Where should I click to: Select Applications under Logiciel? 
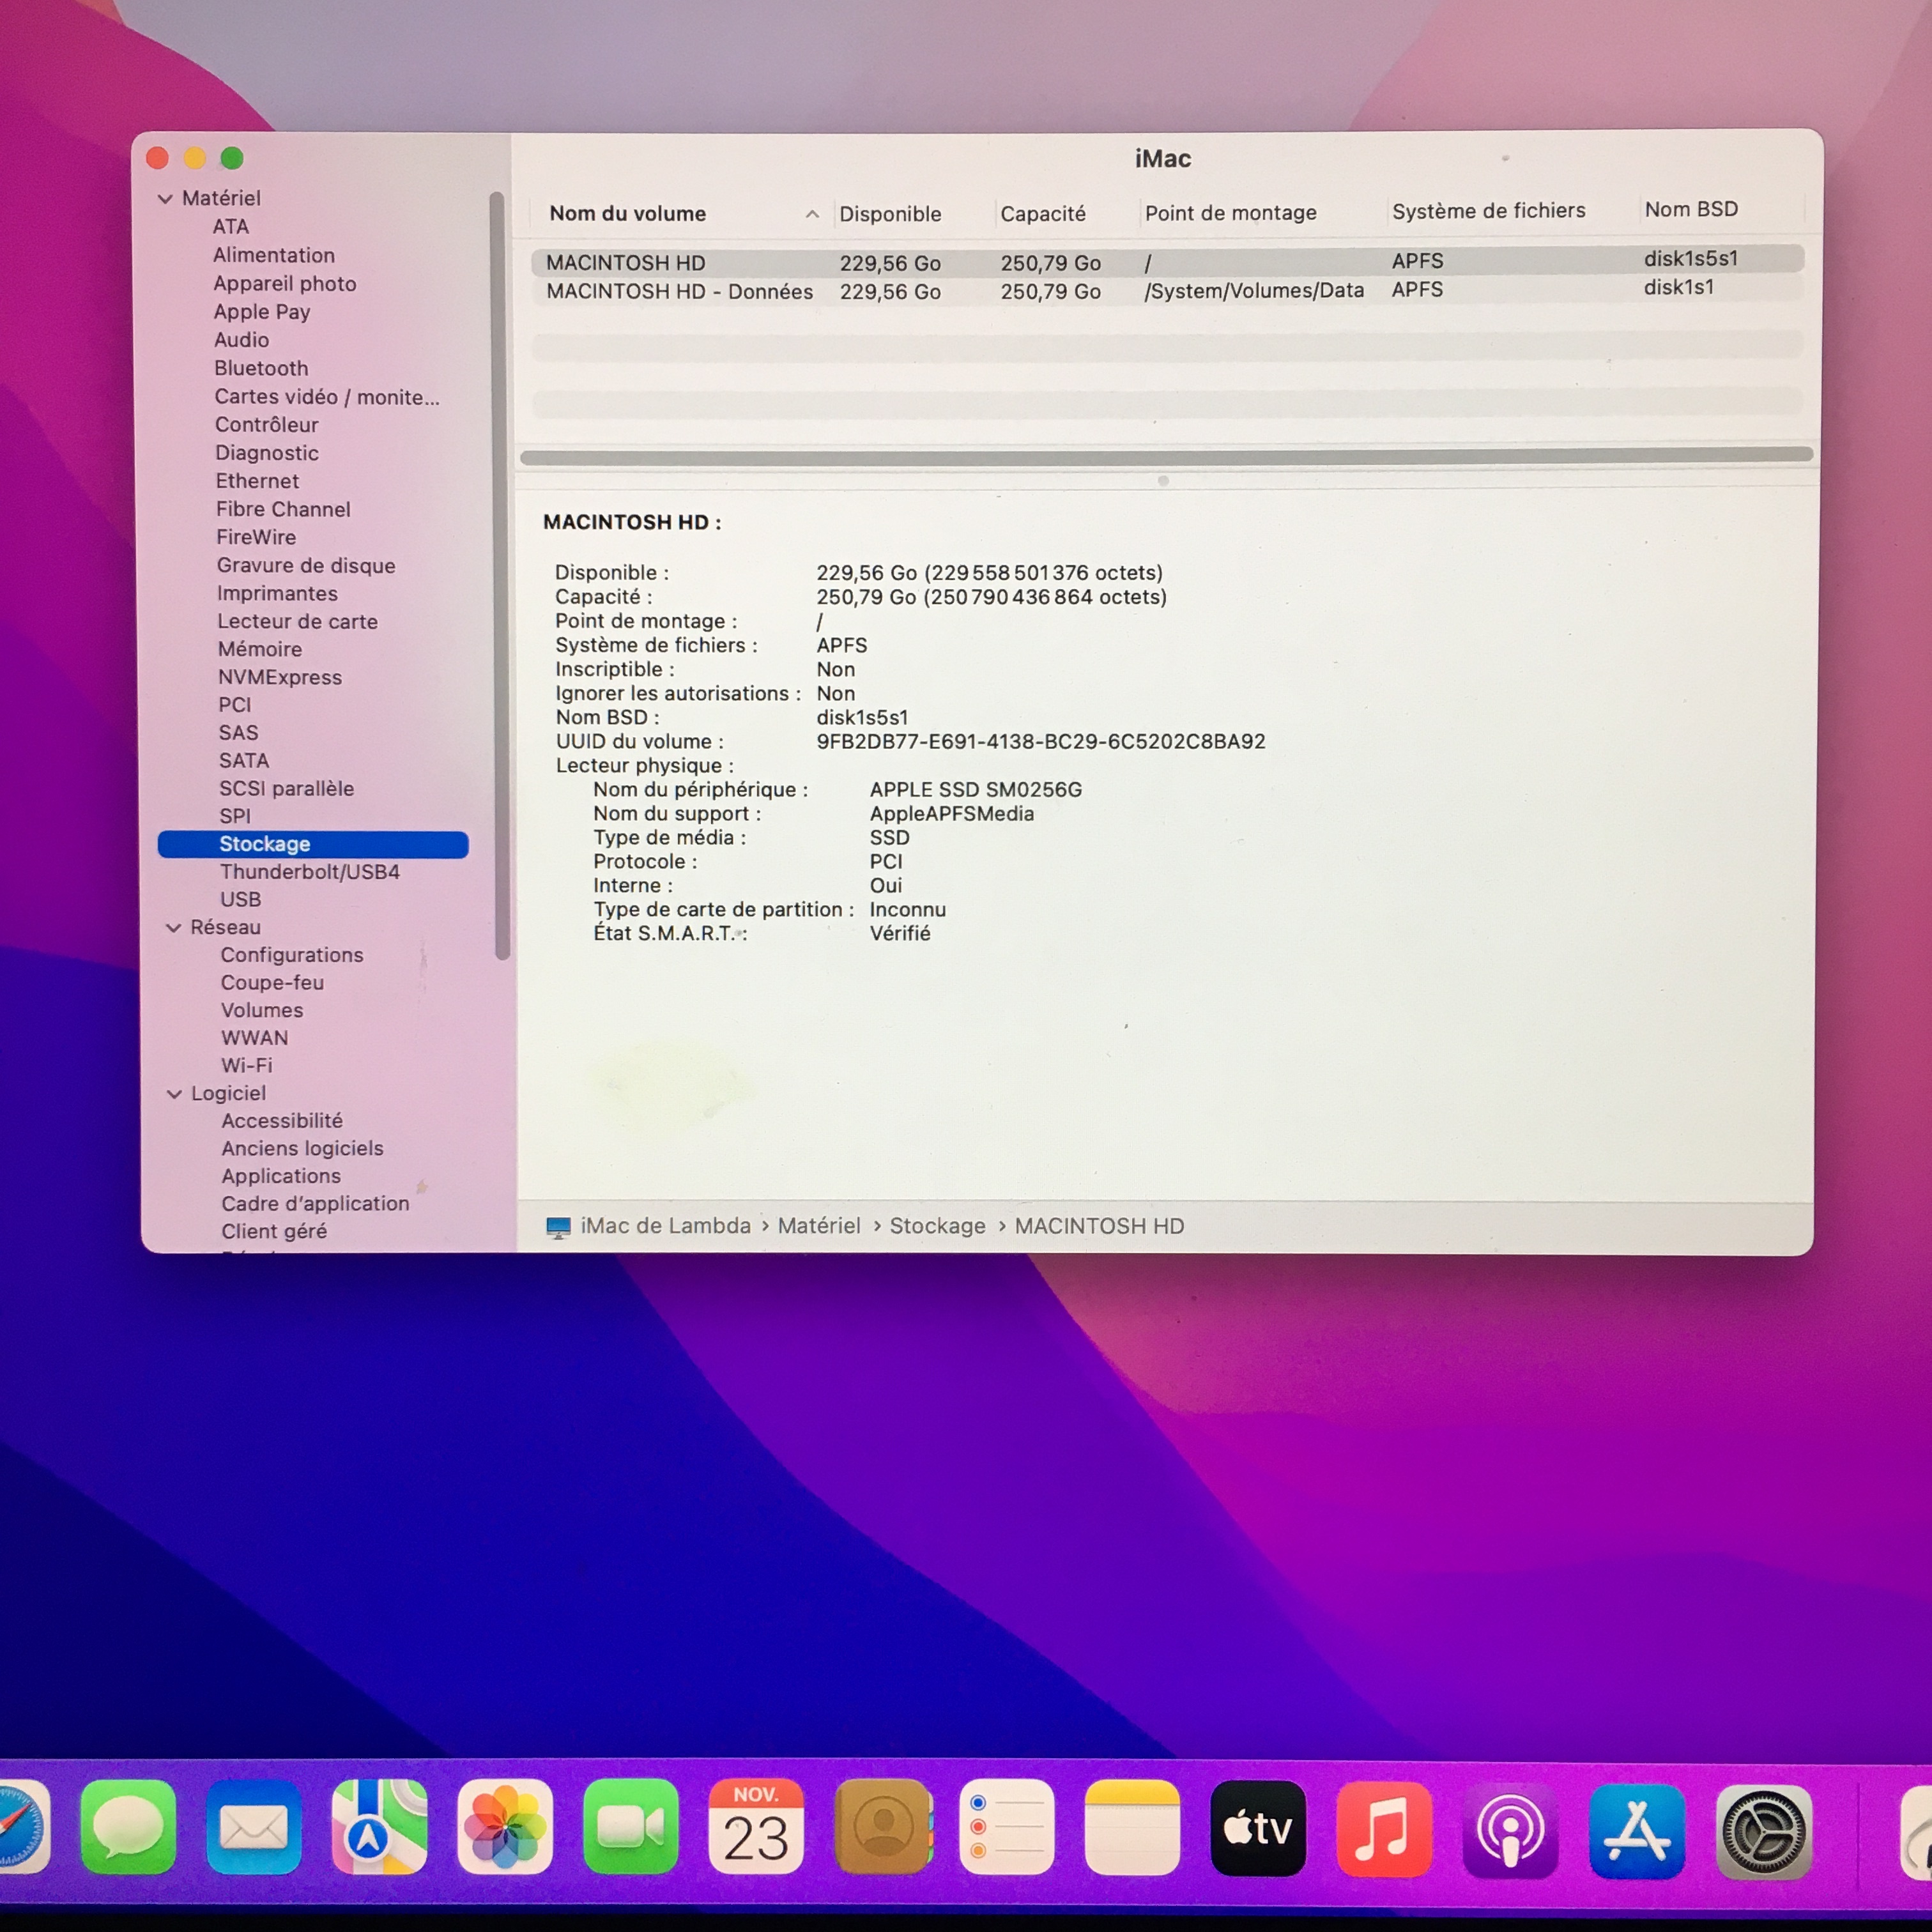[281, 1176]
